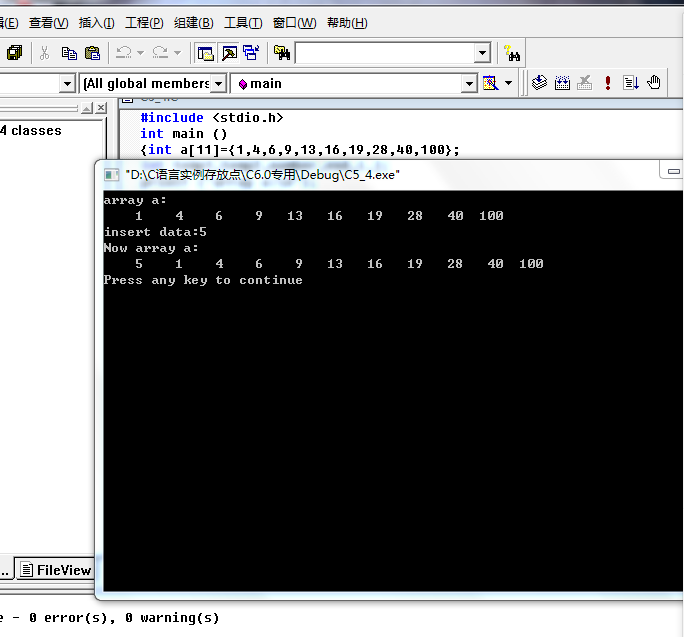Switch to the FileView tab
The image size is (684, 637).
click(56, 570)
